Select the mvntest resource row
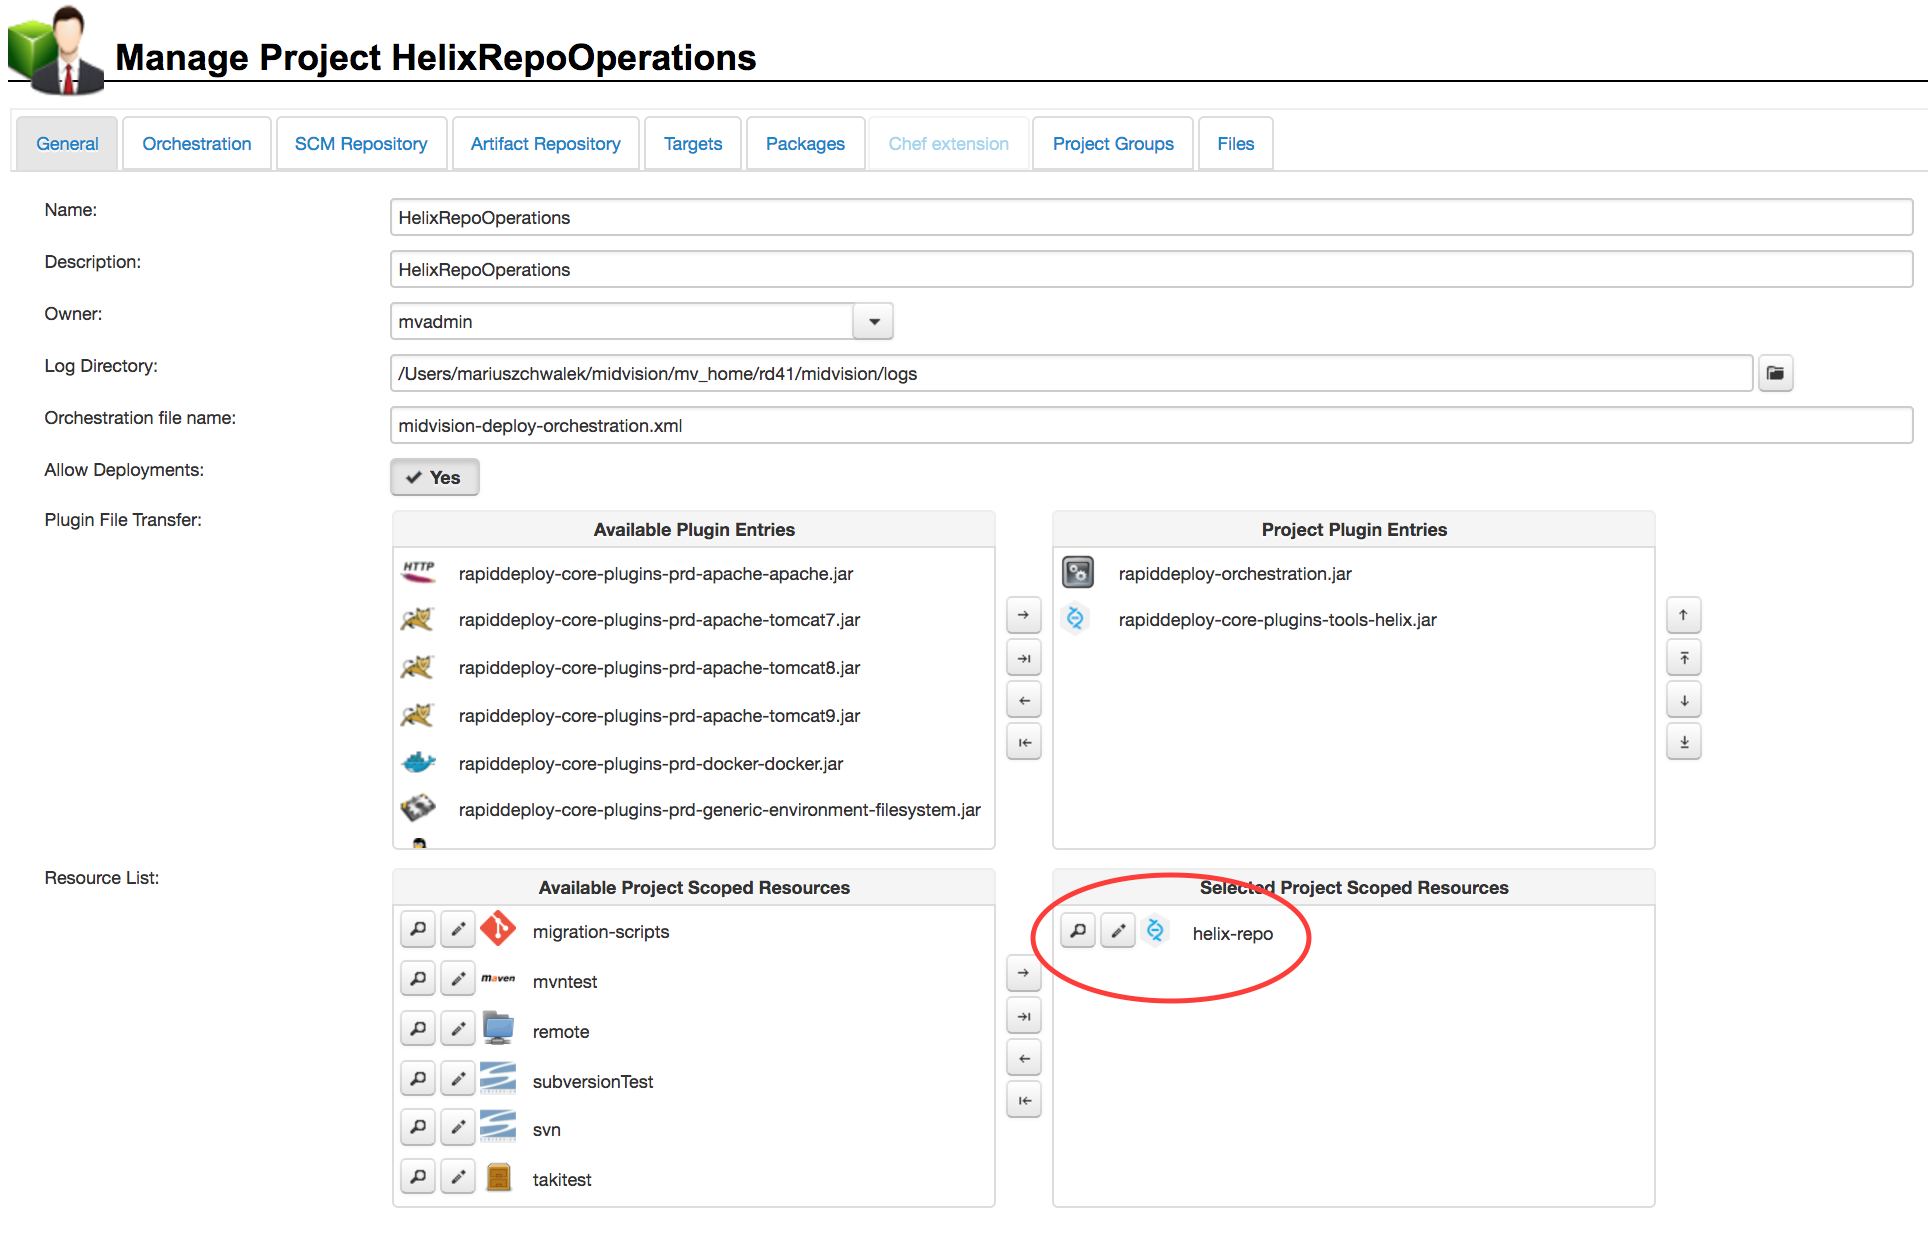Viewport: 1928px width, 1234px height. pyautogui.click(x=694, y=981)
